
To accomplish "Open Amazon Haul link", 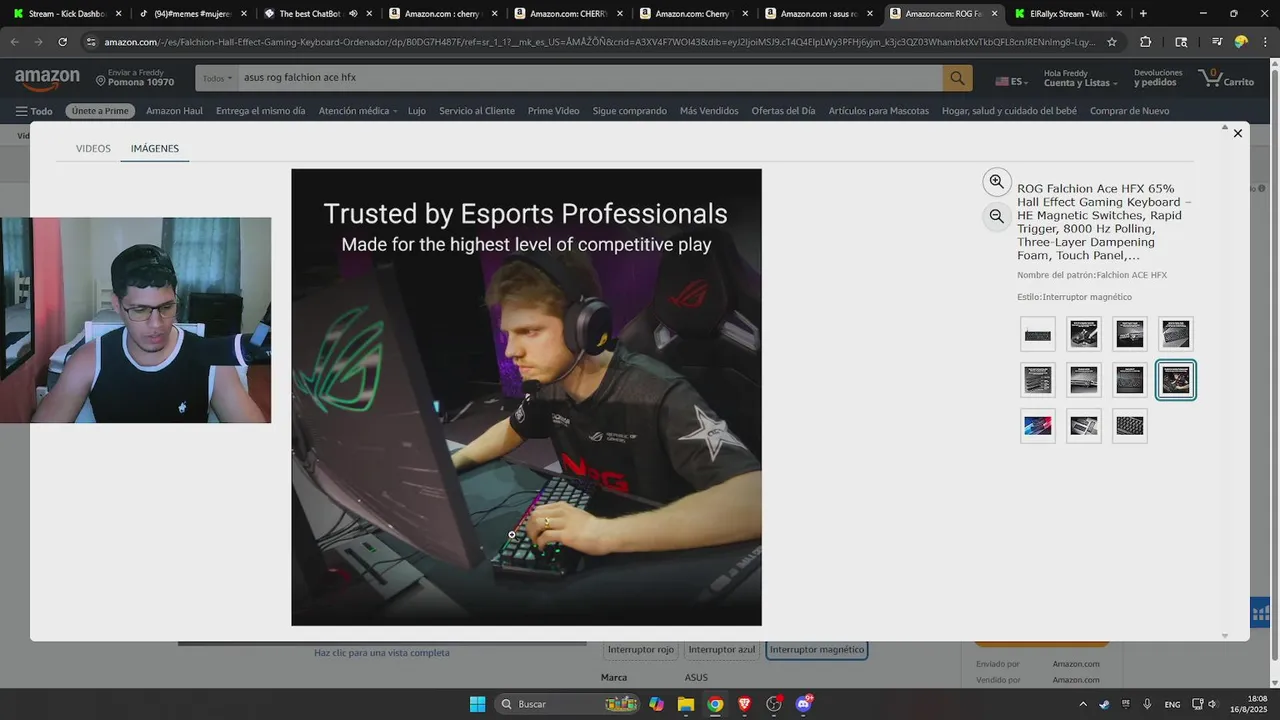I will coord(174,111).
